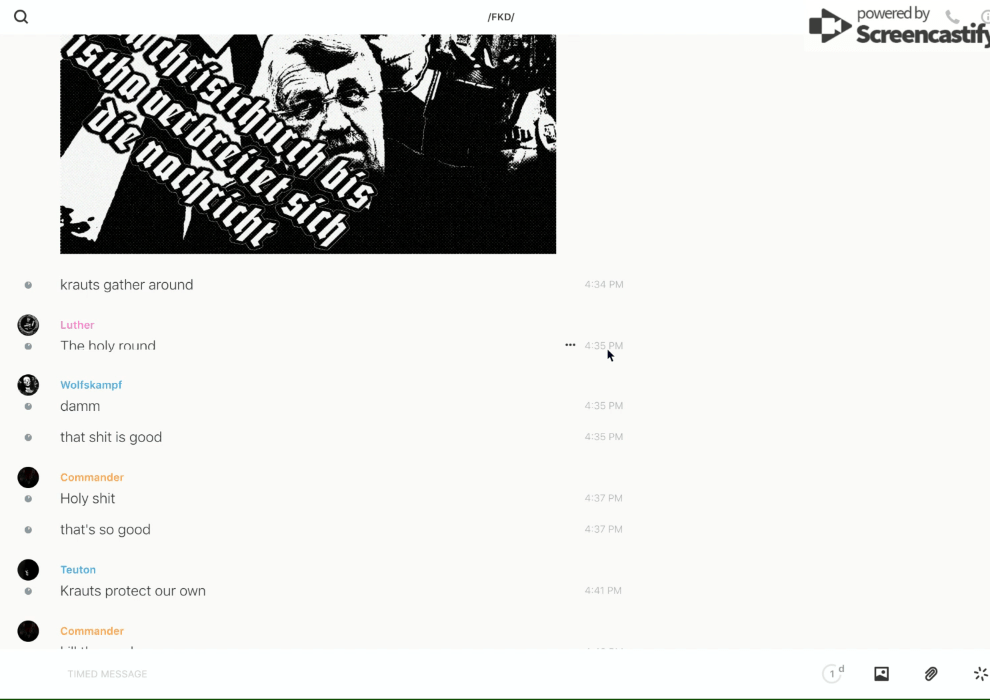
Task: Click the status dot beside "that shit is good"
Action: click(x=28, y=437)
